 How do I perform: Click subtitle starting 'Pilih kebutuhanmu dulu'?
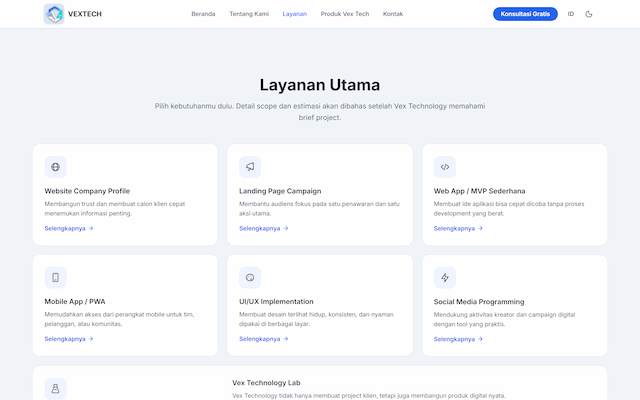[320, 112]
